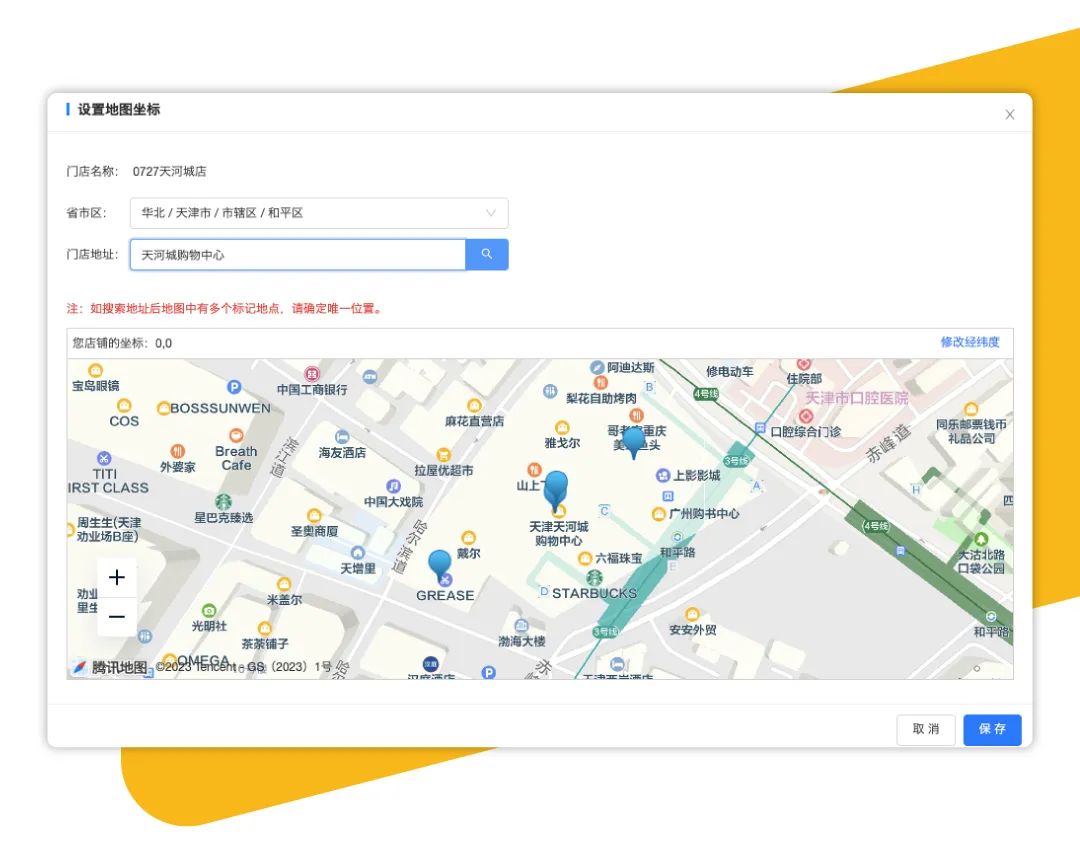Click the blue search magnifier button
This screenshot has width=1080, height=849.
click(x=487, y=254)
